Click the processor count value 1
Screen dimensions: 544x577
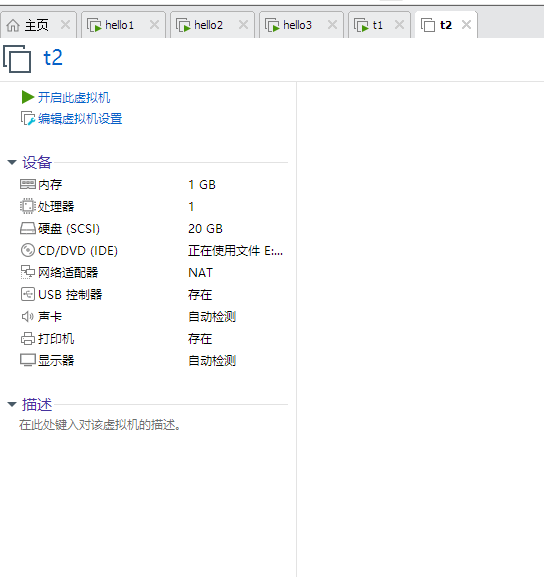[x=191, y=206]
